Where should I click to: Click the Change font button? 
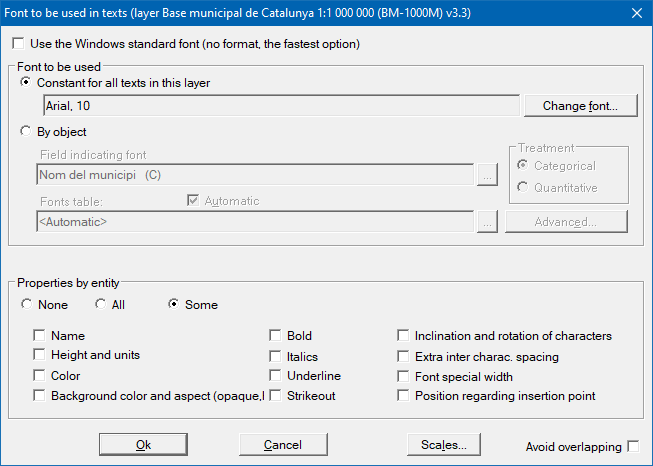pos(580,106)
